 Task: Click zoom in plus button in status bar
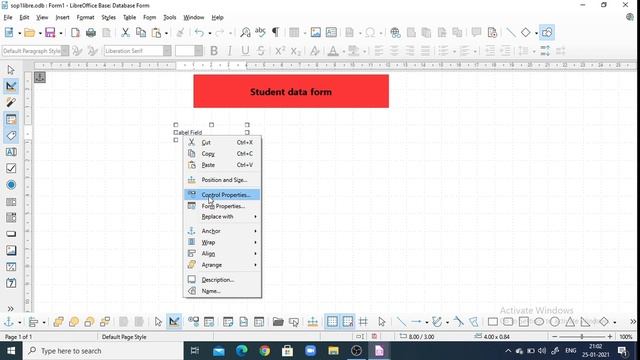click(610, 337)
